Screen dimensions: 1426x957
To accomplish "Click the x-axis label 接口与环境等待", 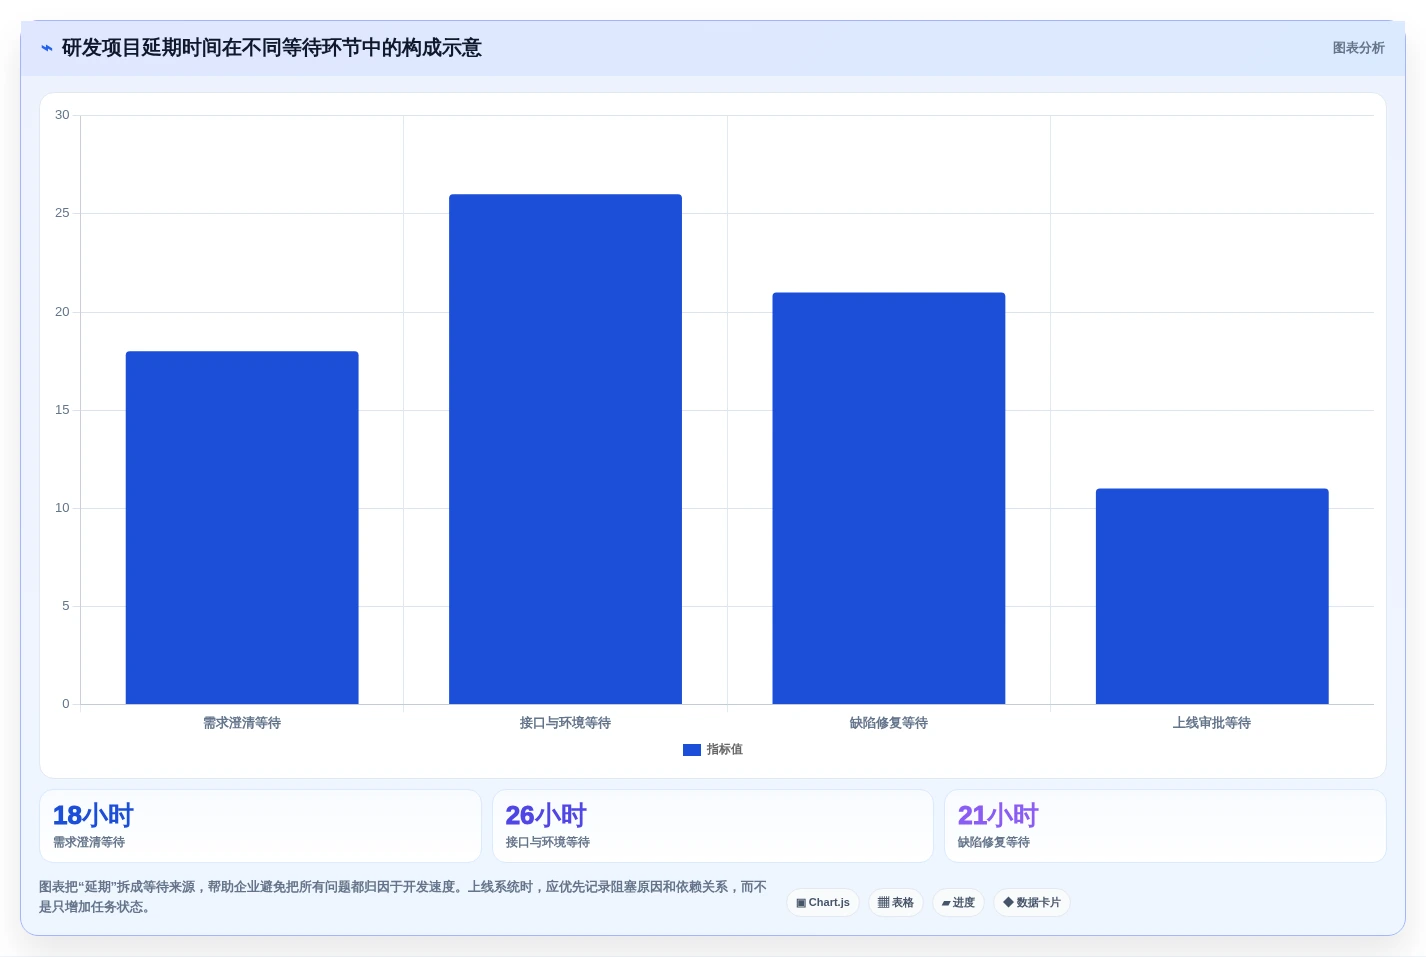I will pos(565,723).
